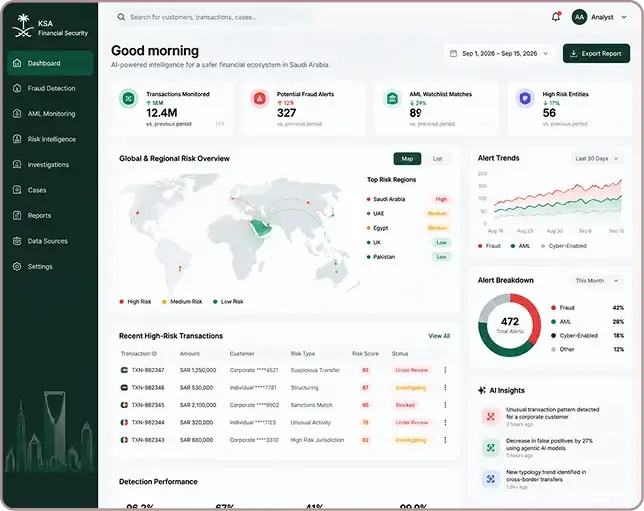Select Egypt in Top Risk Regions

[x=408, y=228]
